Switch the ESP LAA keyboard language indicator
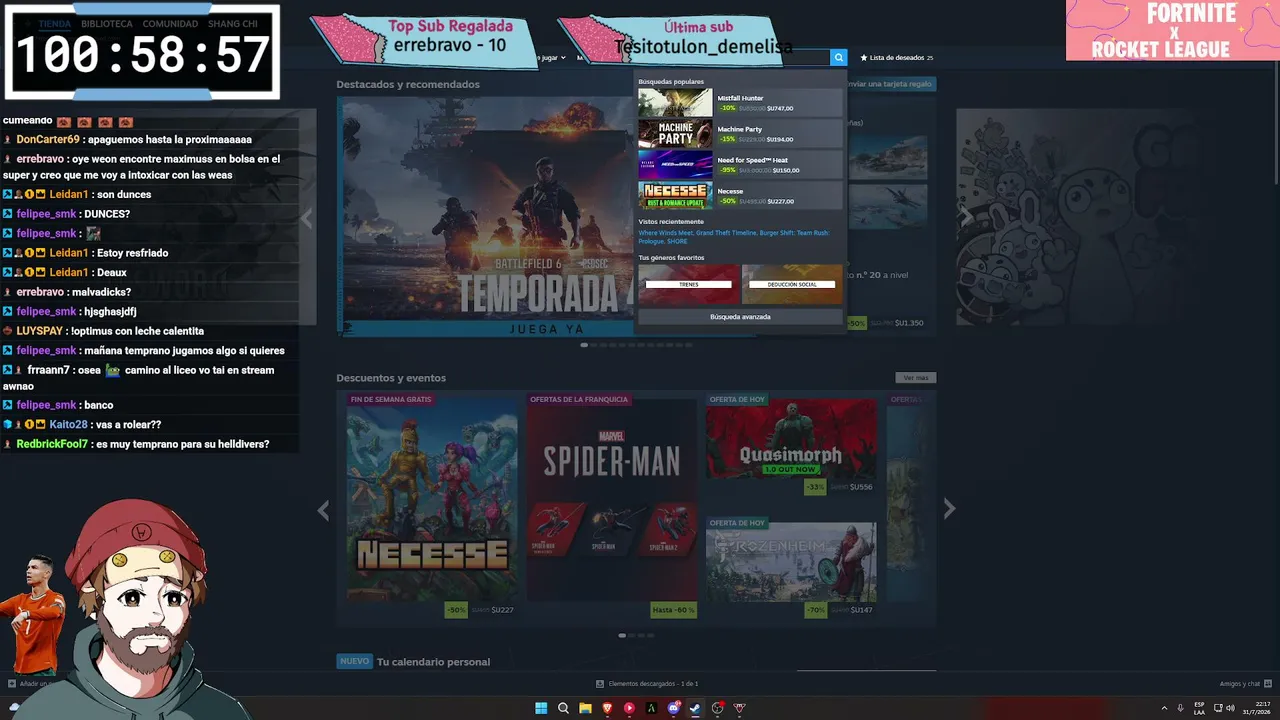The image size is (1280, 720). (1200, 708)
